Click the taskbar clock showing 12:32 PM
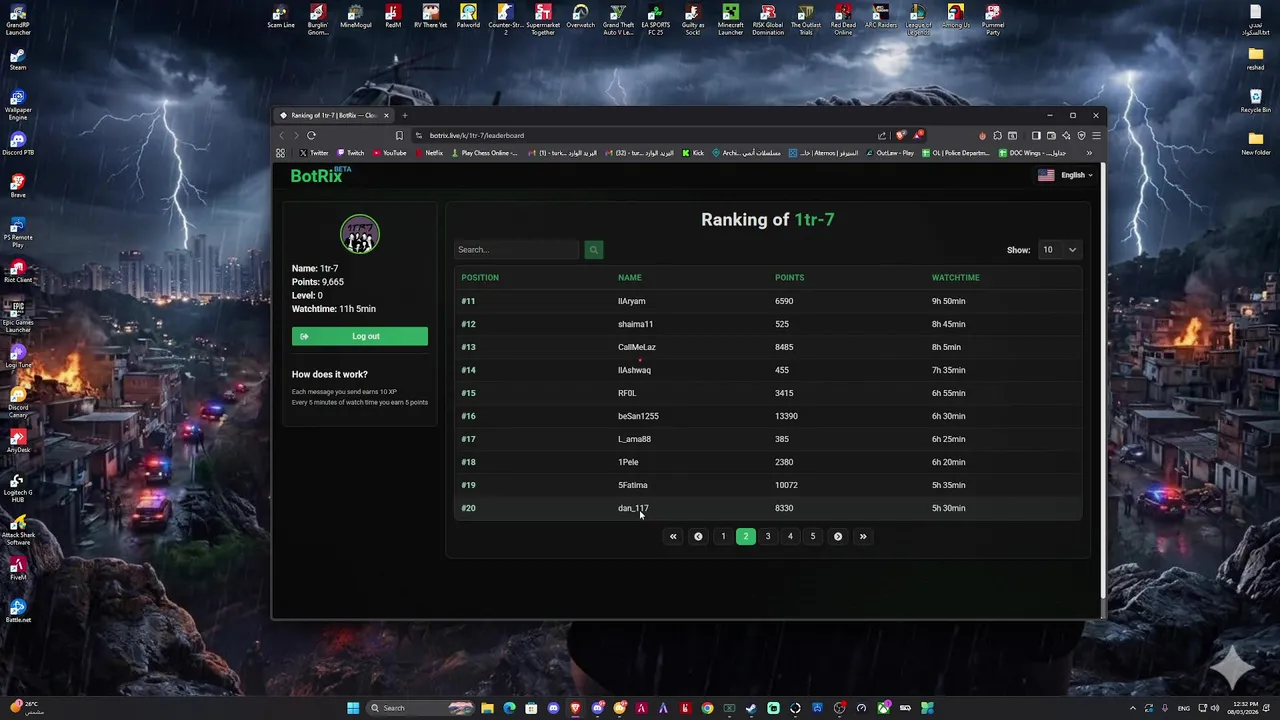 point(1245,708)
